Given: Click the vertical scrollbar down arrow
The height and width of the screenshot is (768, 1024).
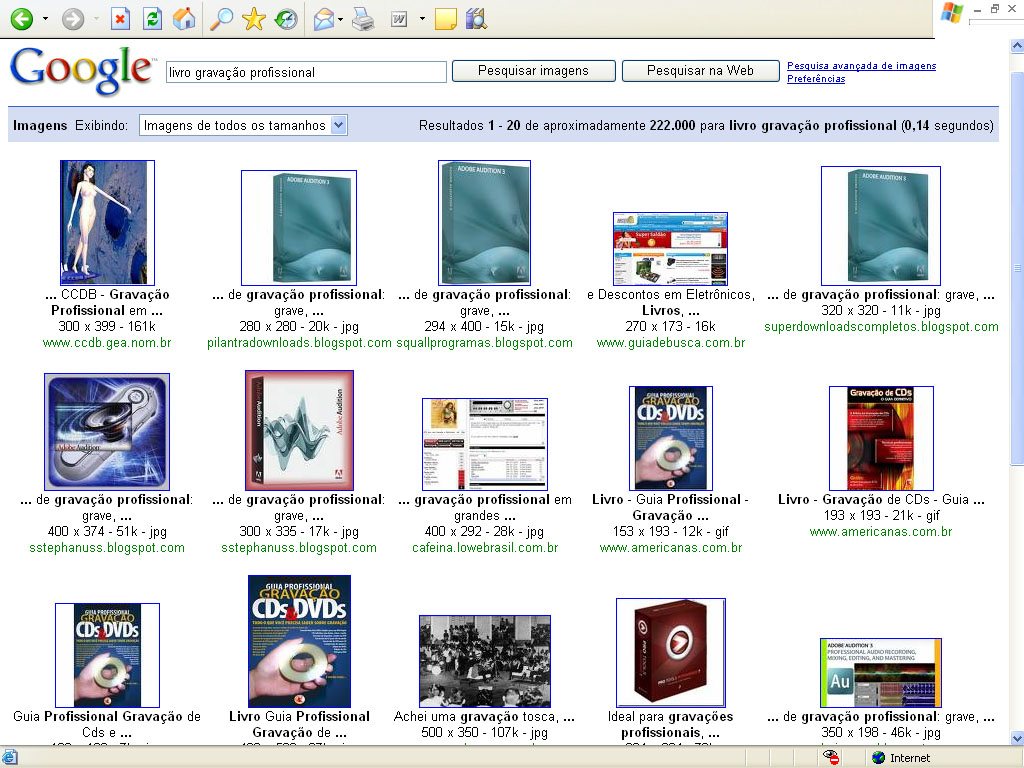Looking at the screenshot, I should pos(1016,739).
